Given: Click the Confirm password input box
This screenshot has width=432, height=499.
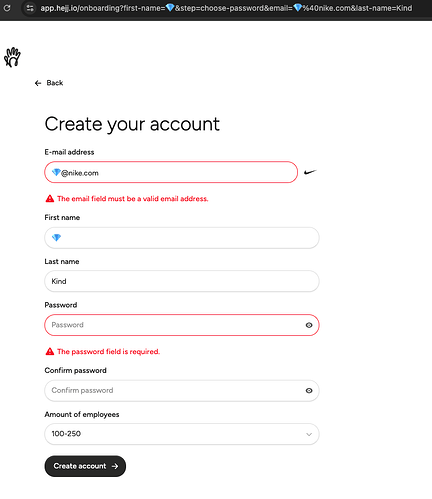Looking at the screenshot, I should coord(182,390).
